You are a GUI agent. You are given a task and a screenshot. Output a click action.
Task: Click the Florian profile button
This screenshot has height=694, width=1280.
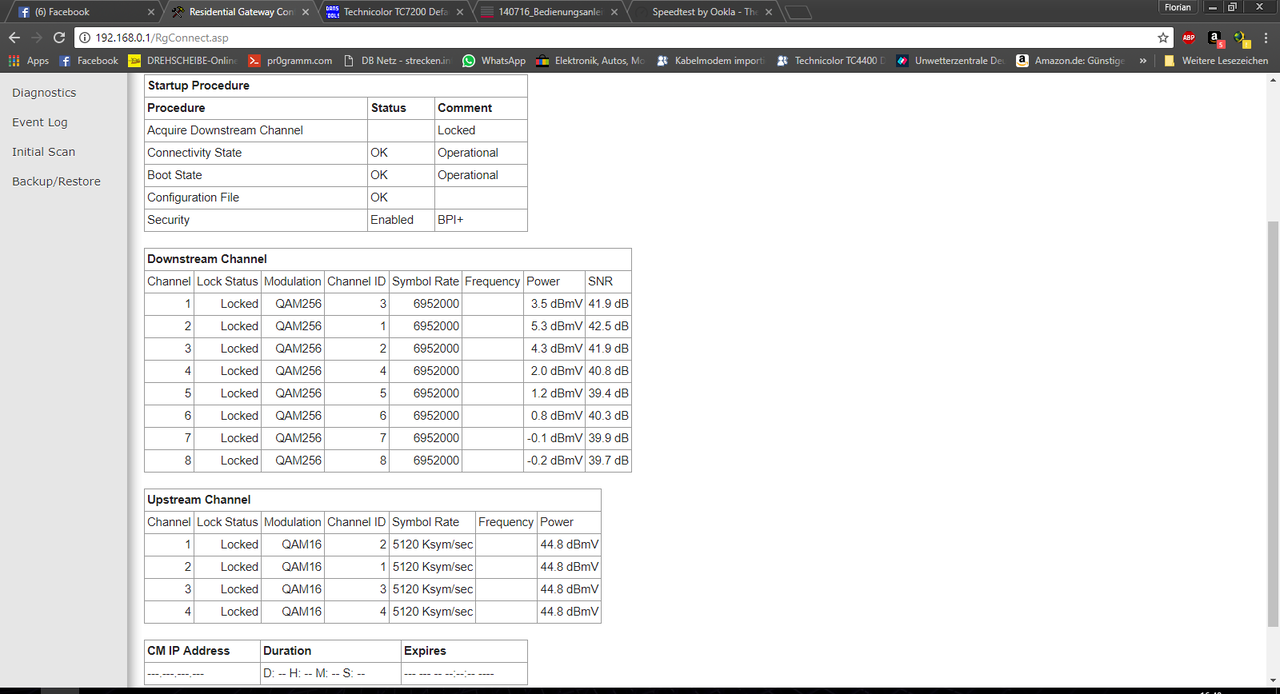1178,7
